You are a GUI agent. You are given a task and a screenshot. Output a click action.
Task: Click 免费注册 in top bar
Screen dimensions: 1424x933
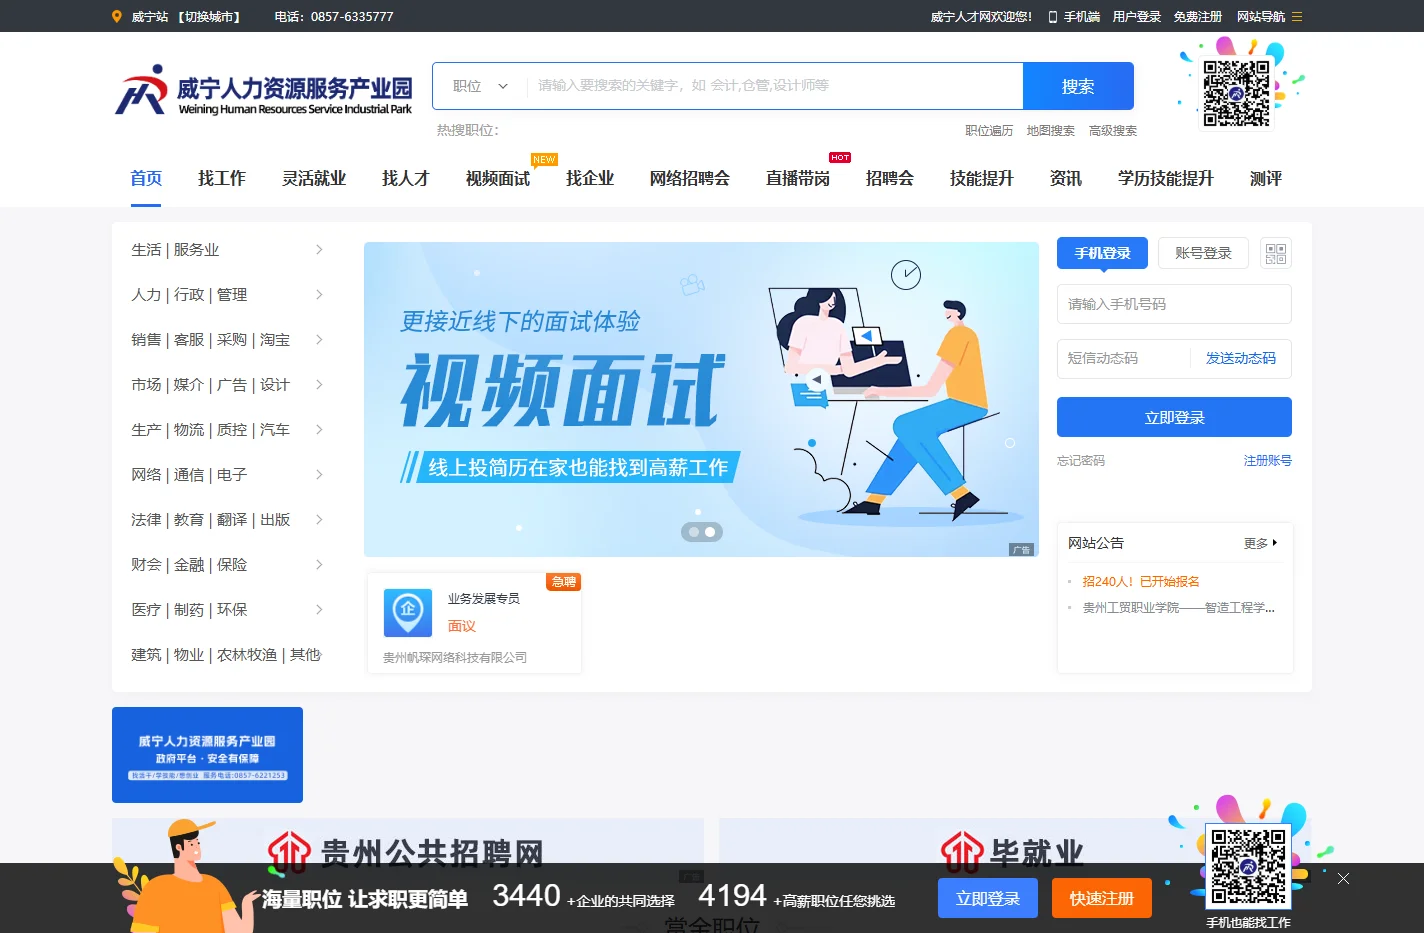[1198, 17]
